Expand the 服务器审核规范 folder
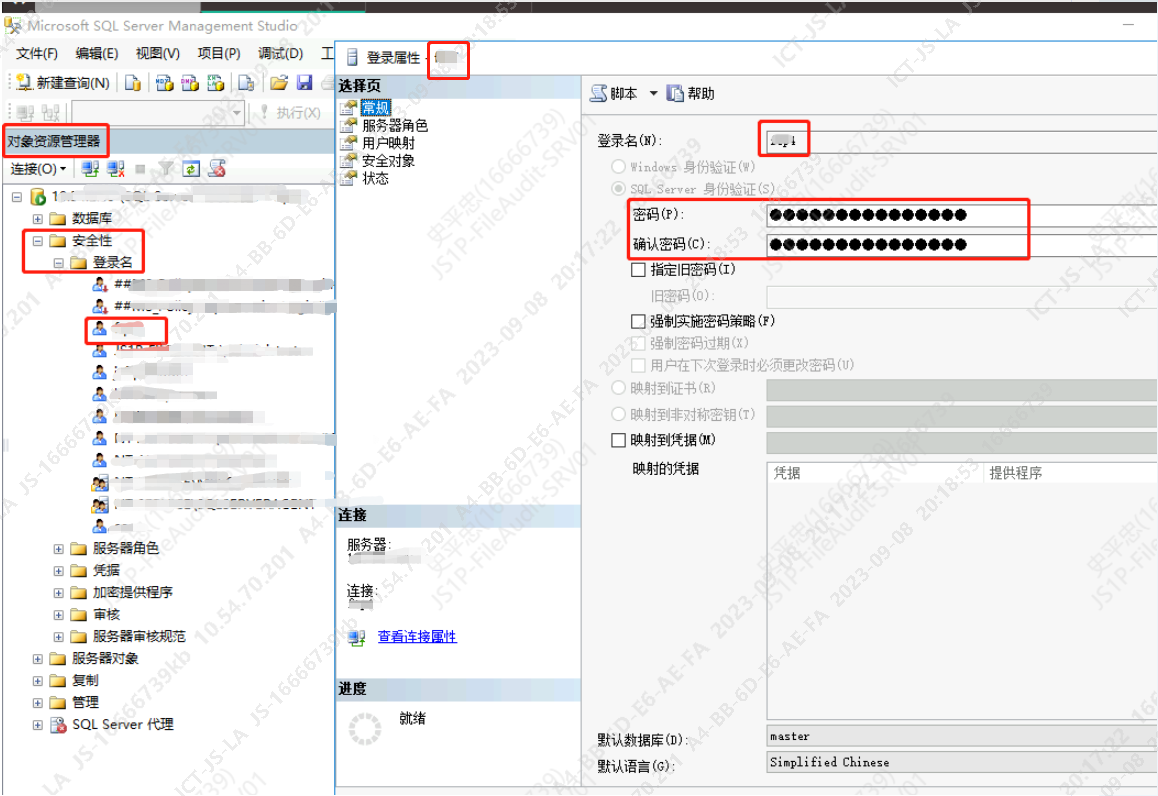 (x=58, y=637)
